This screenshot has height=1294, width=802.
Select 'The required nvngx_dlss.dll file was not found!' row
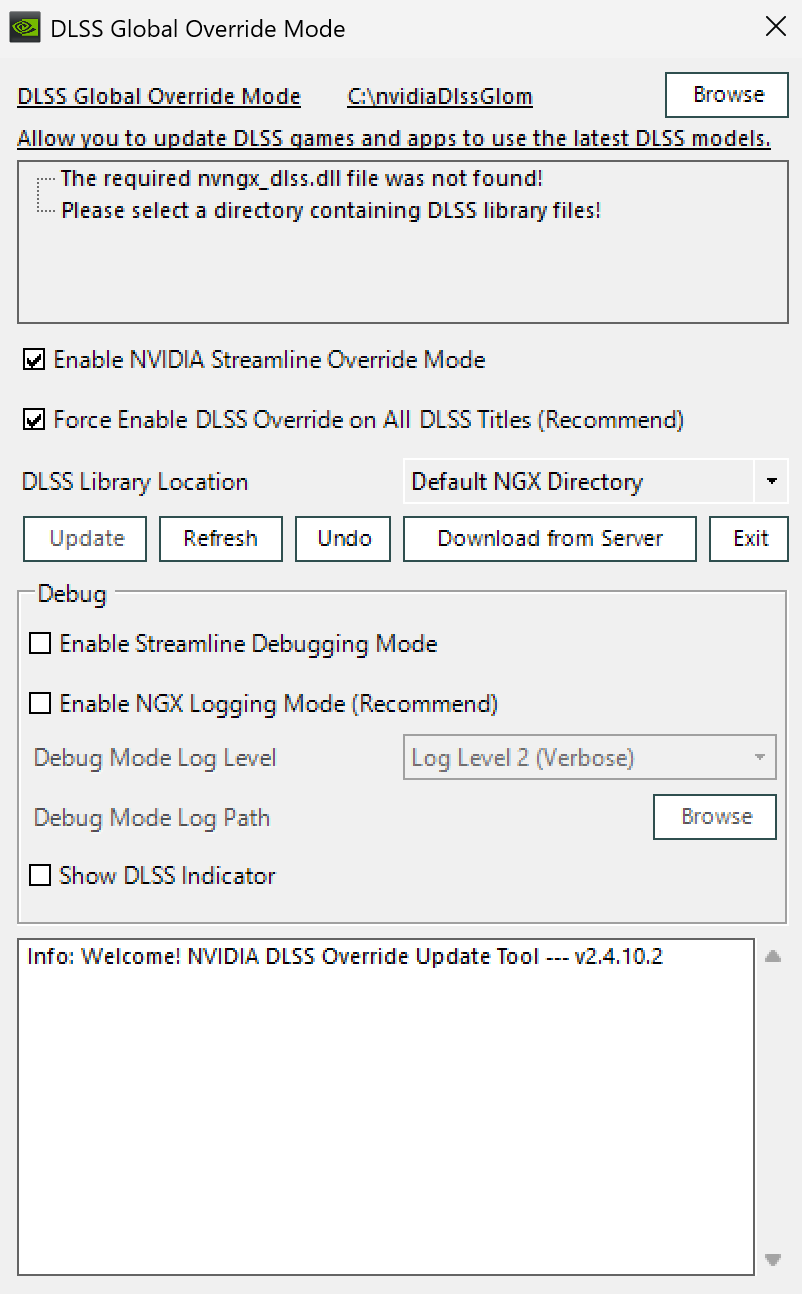[302, 179]
